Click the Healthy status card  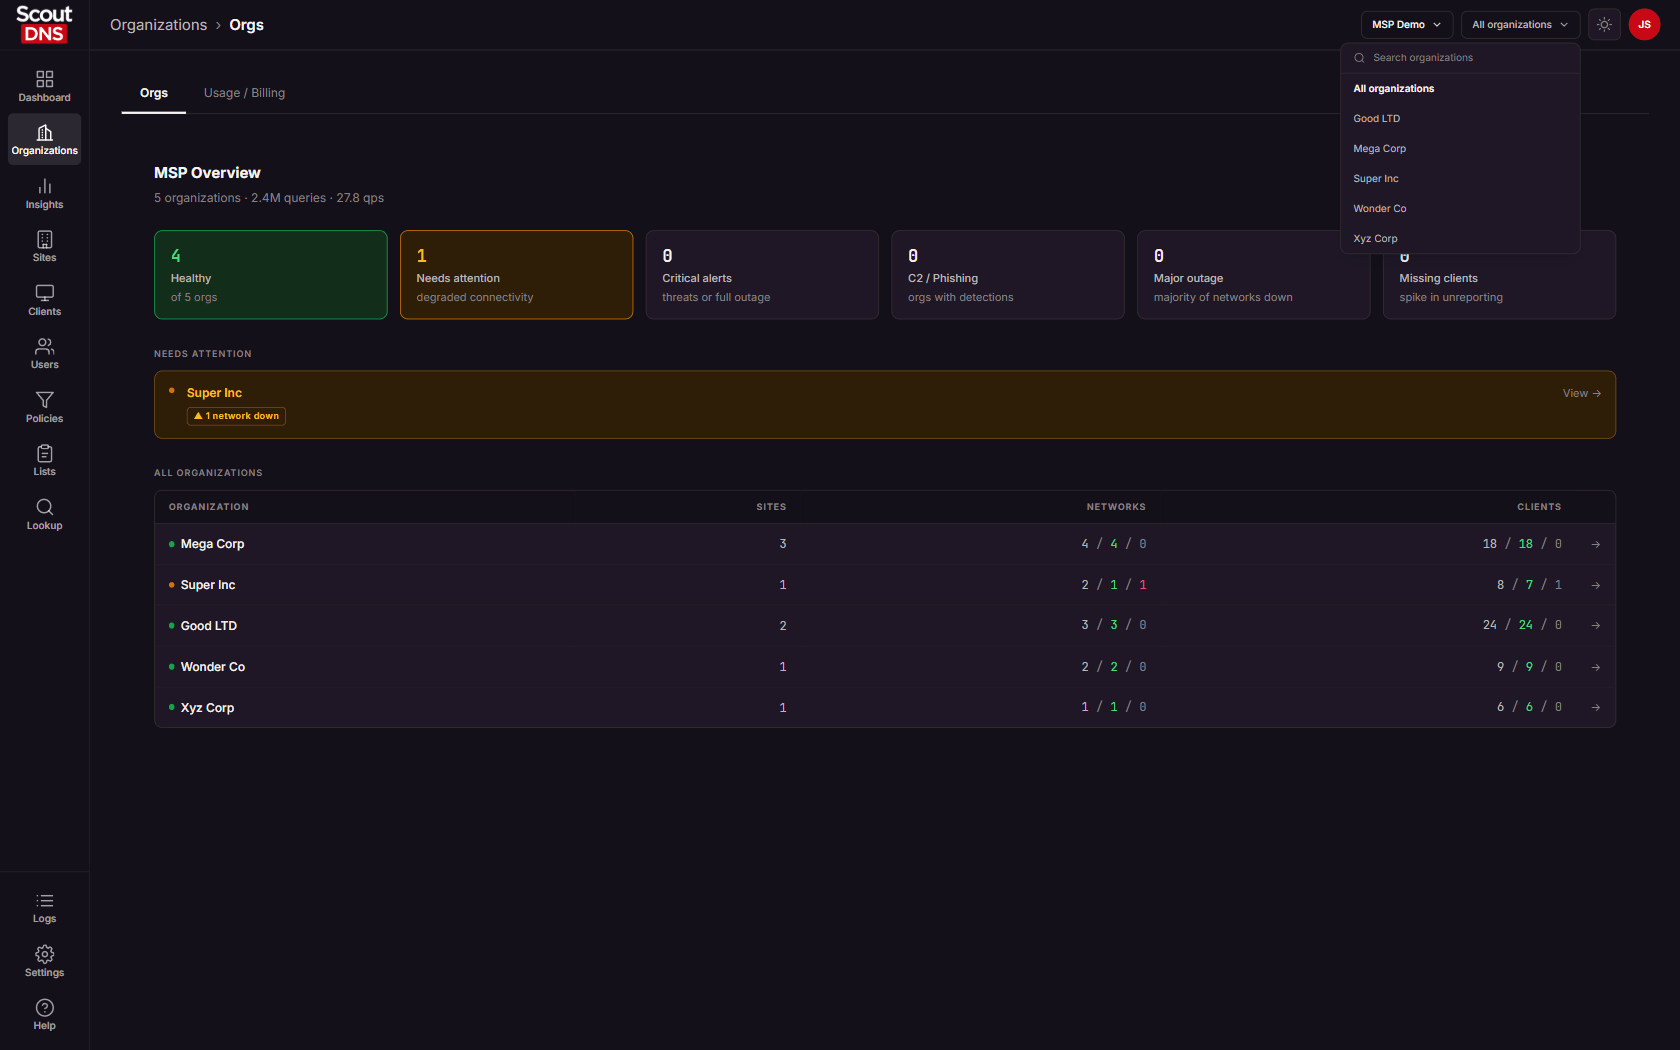point(271,275)
